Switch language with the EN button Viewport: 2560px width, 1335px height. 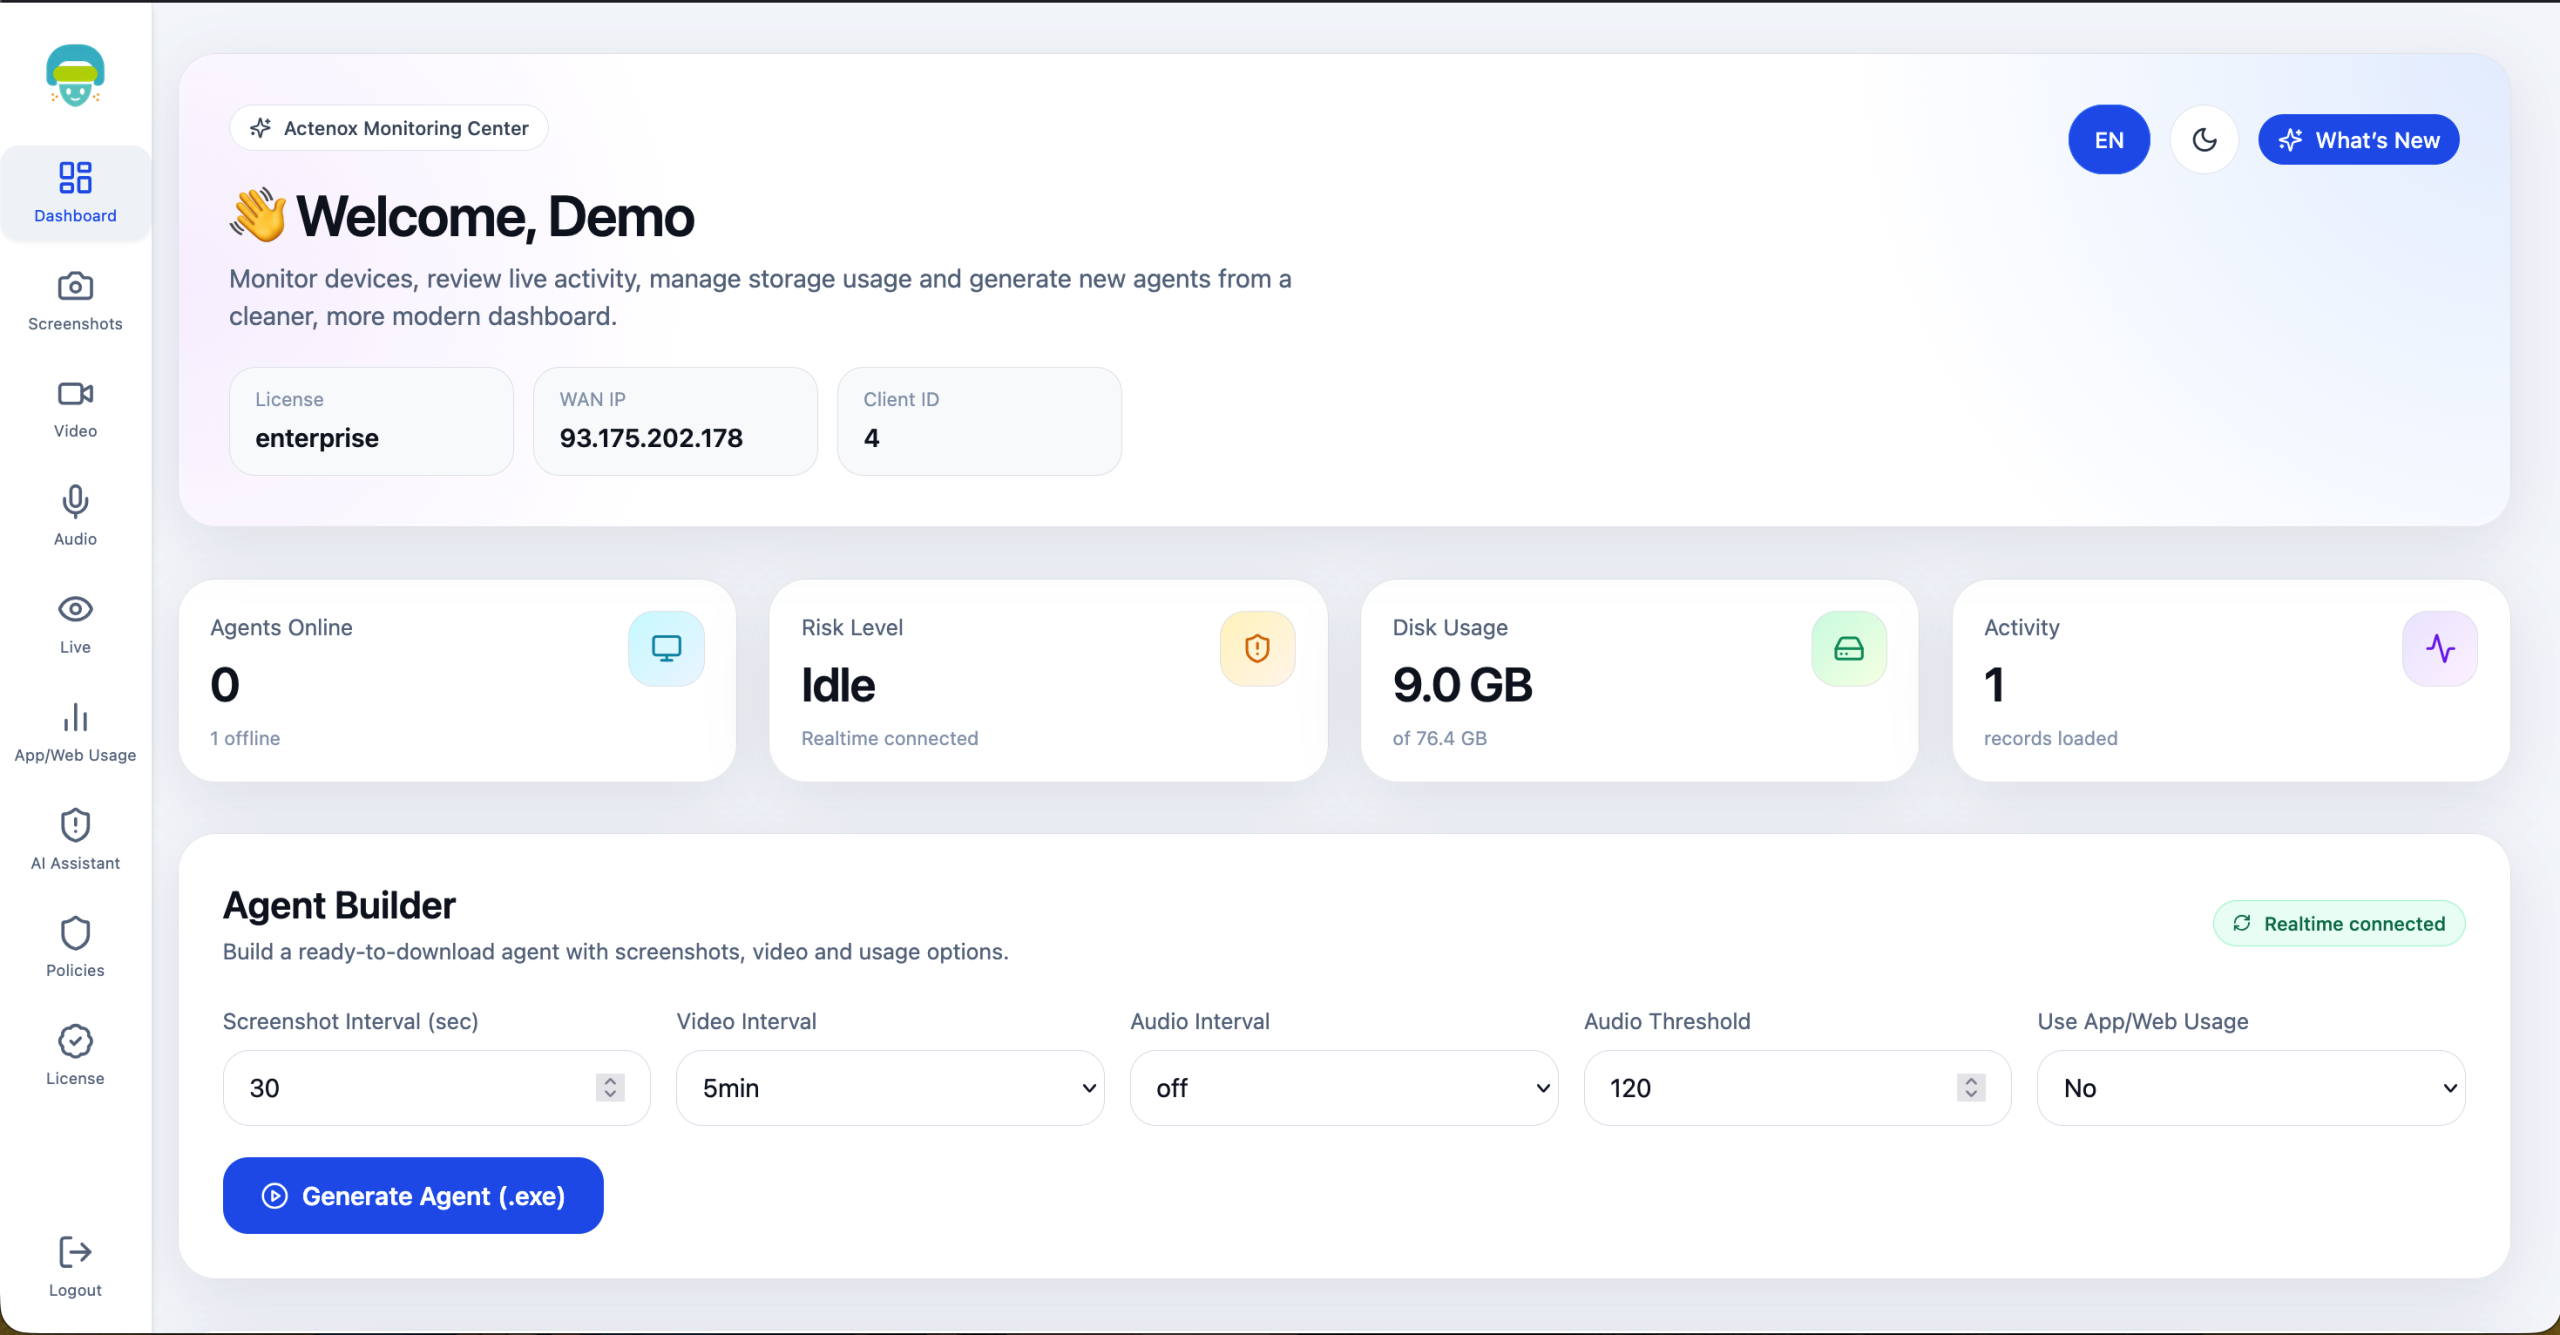pyautogui.click(x=2109, y=140)
